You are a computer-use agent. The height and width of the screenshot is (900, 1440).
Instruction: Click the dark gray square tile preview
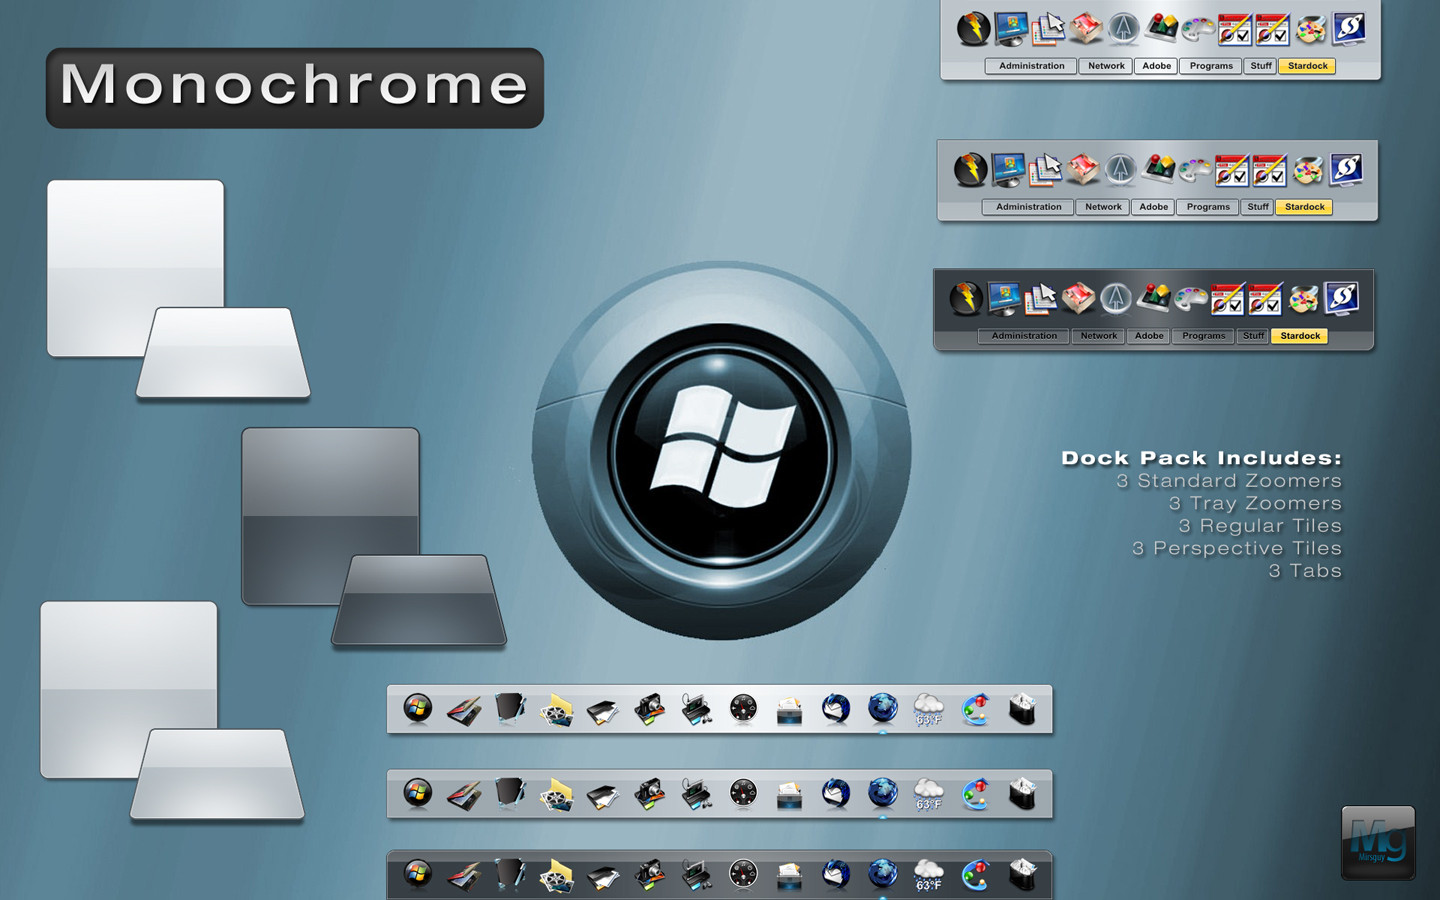point(330,516)
